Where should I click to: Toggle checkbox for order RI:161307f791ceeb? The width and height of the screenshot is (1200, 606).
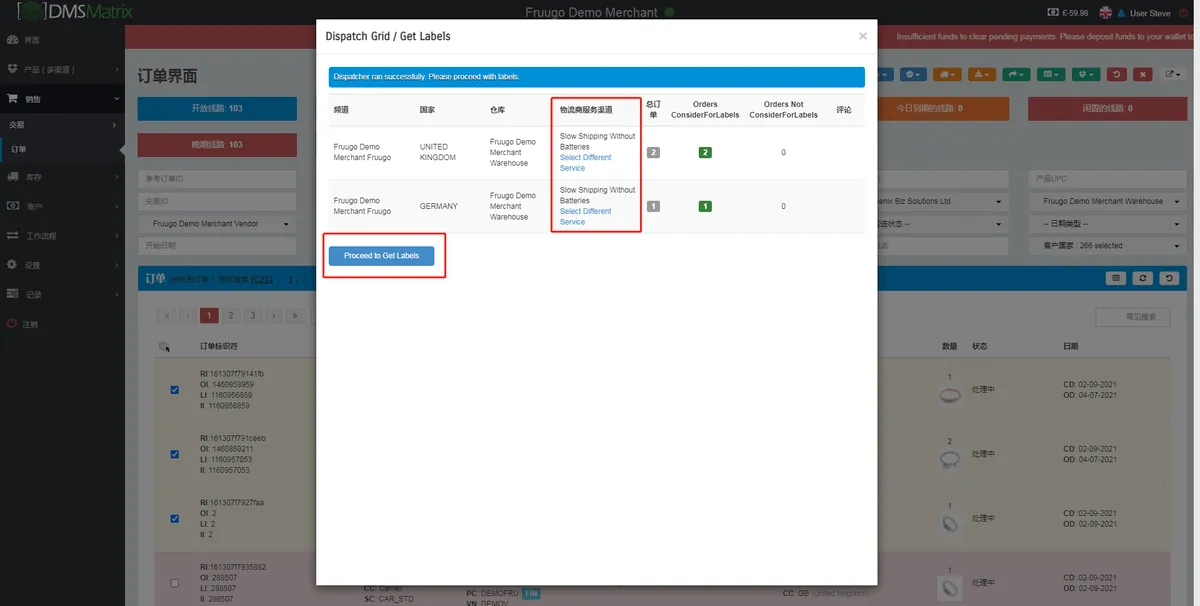[175, 454]
